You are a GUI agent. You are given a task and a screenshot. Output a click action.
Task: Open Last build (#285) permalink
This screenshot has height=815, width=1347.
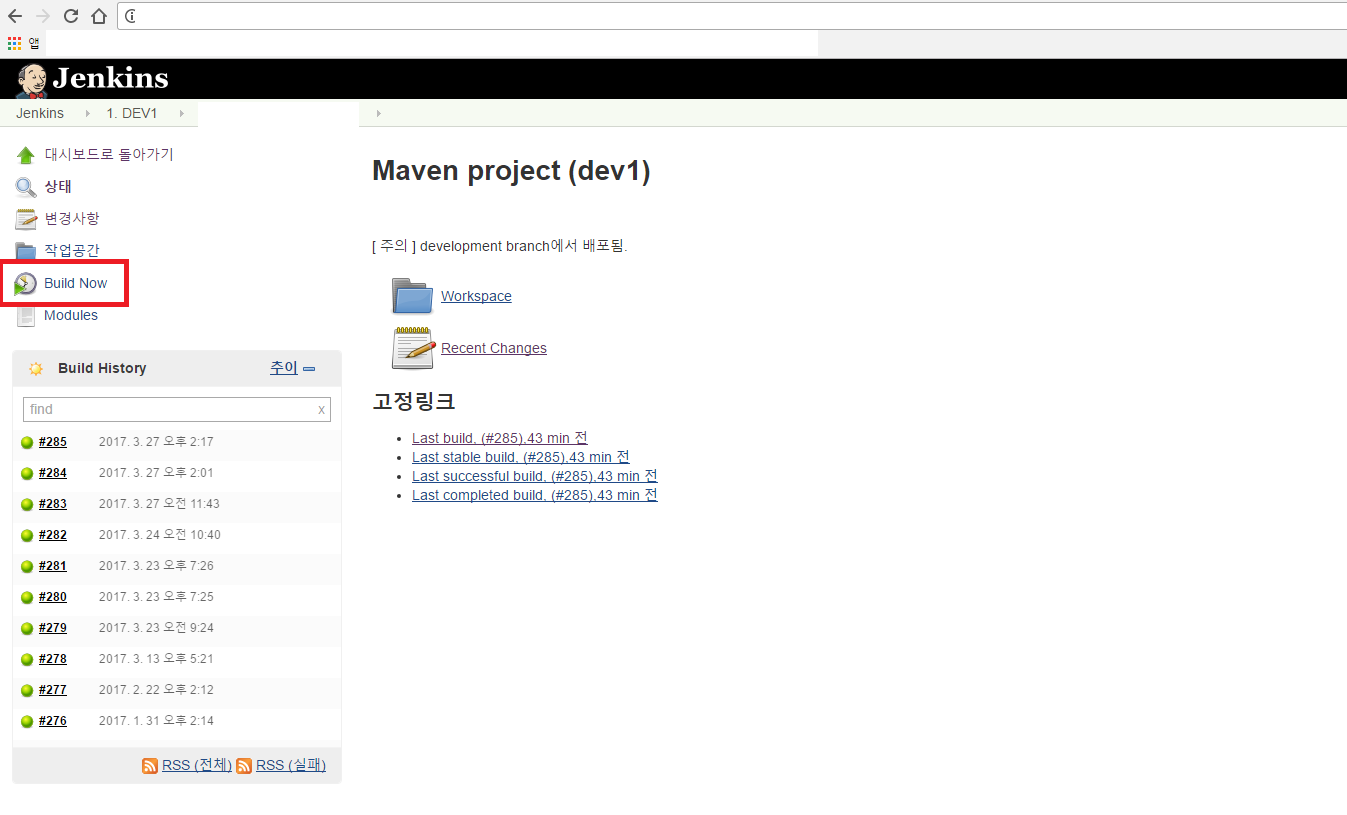[500, 438]
